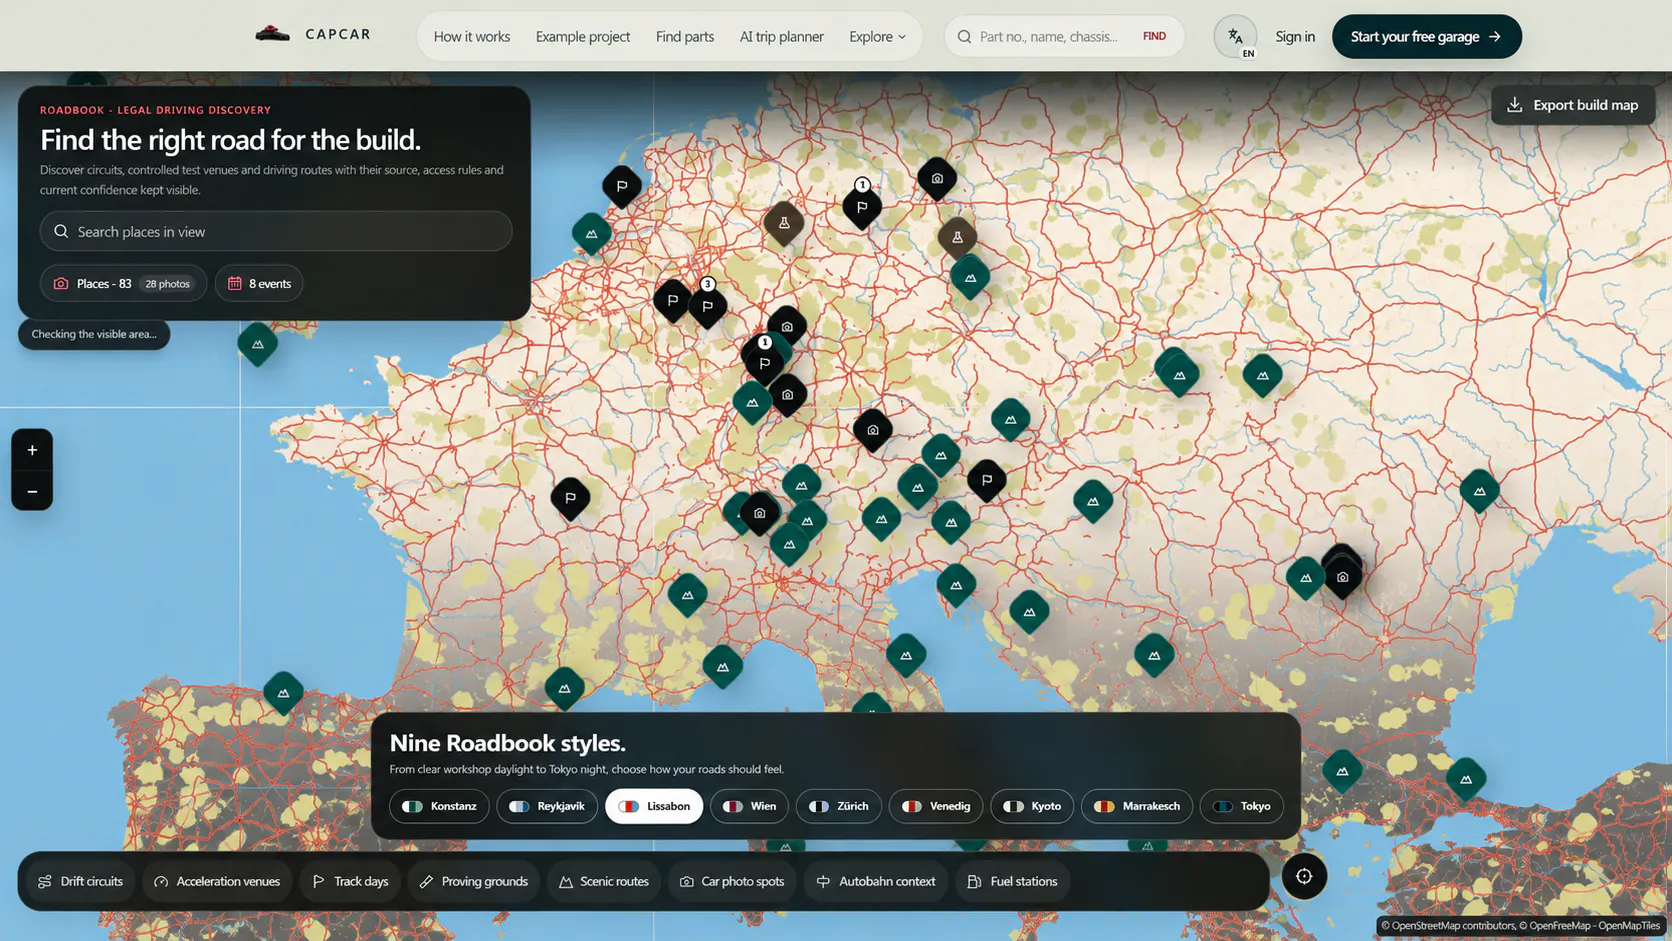Open the How it works page
1672x941 pixels.
tap(472, 36)
